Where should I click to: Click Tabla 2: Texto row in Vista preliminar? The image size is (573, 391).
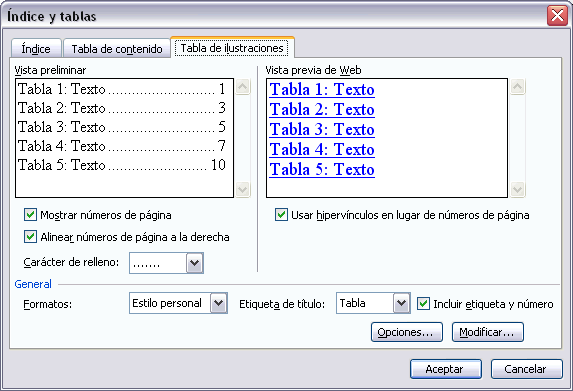pos(122,108)
